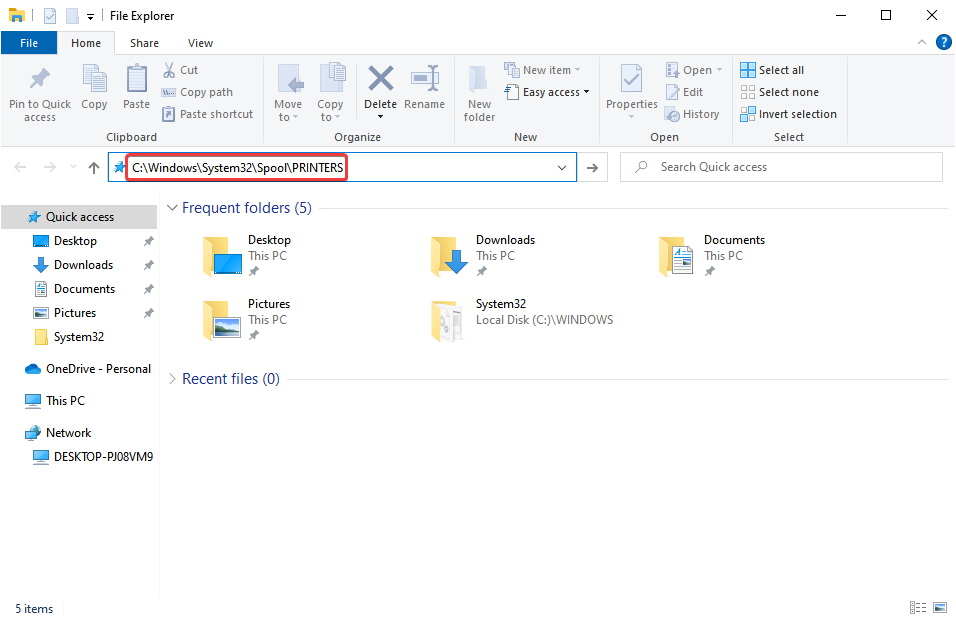
Task: Click Pin to Quick access icon
Action: point(40,79)
